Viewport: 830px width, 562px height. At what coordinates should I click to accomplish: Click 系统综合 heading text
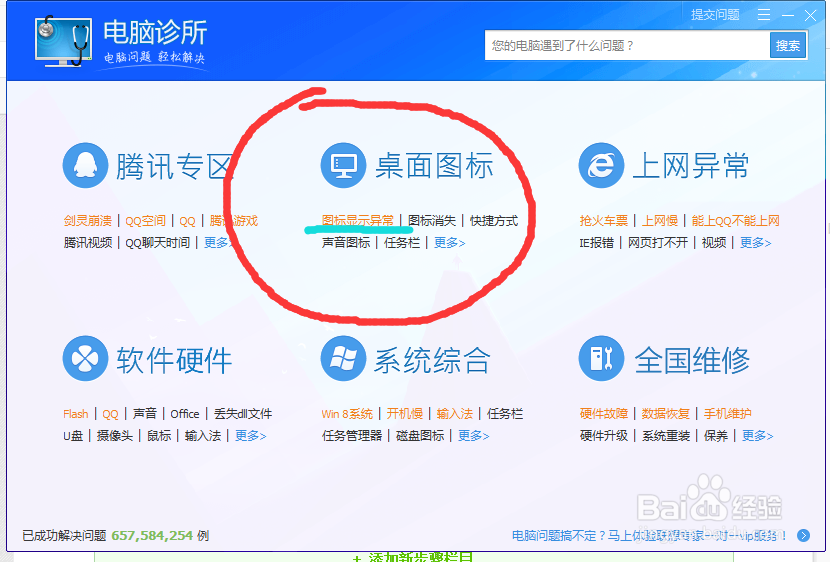click(x=432, y=360)
